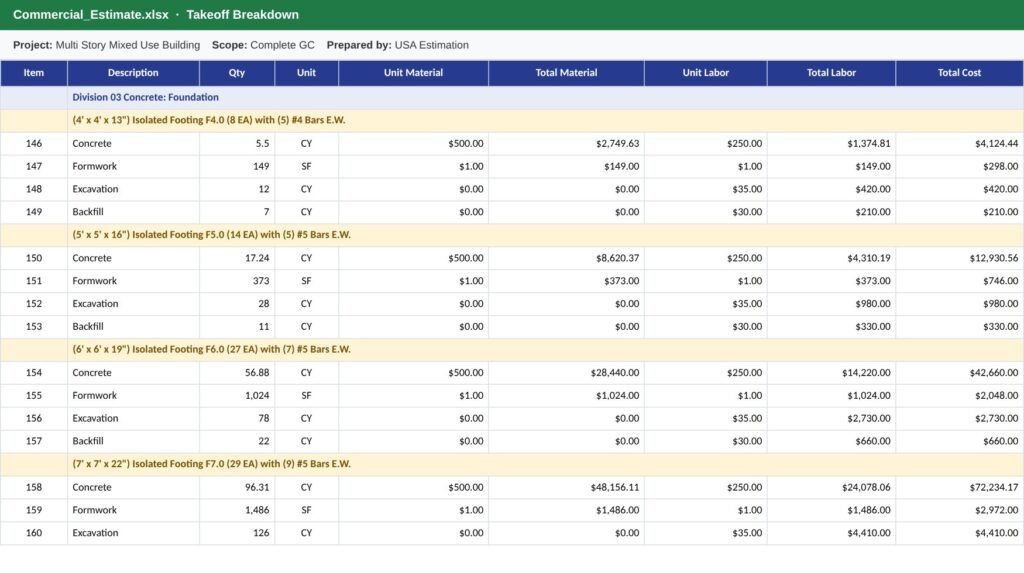Click the Total Labor column header
The width and height of the screenshot is (1024, 573).
tap(831, 73)
